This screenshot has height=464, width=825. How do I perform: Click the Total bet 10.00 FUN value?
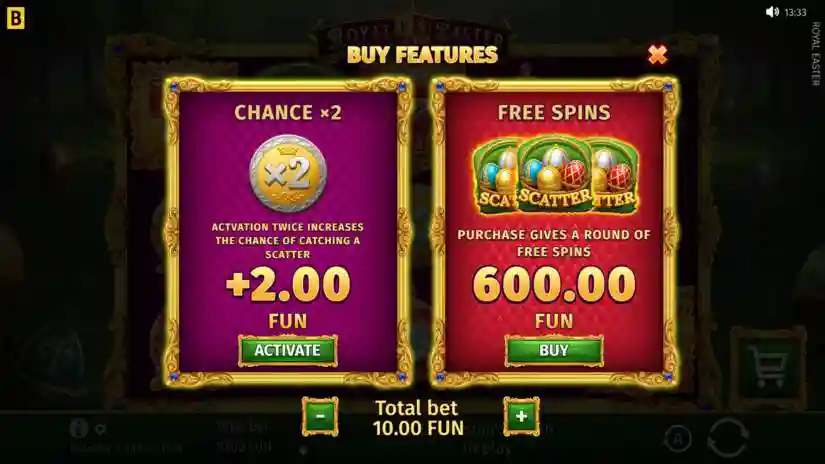coord(419,428)
